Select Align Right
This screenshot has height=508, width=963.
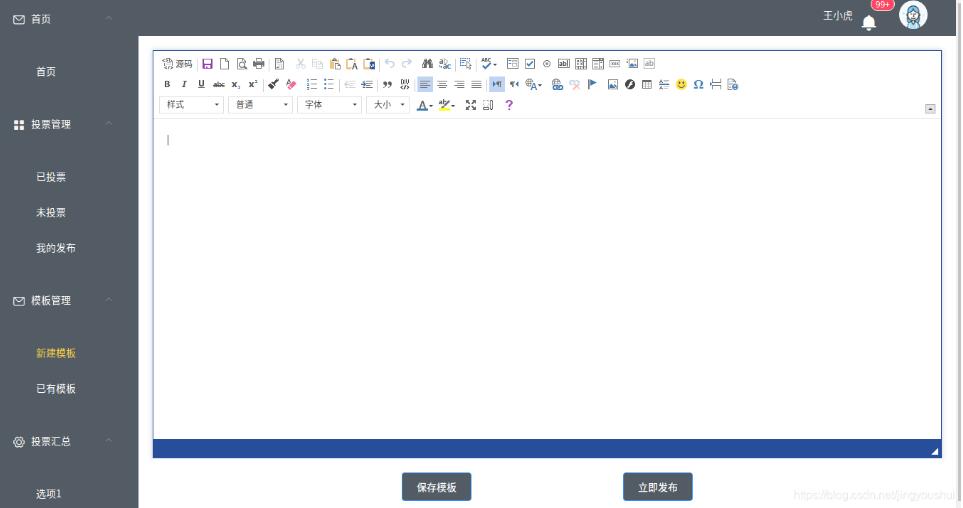point(459,85)
